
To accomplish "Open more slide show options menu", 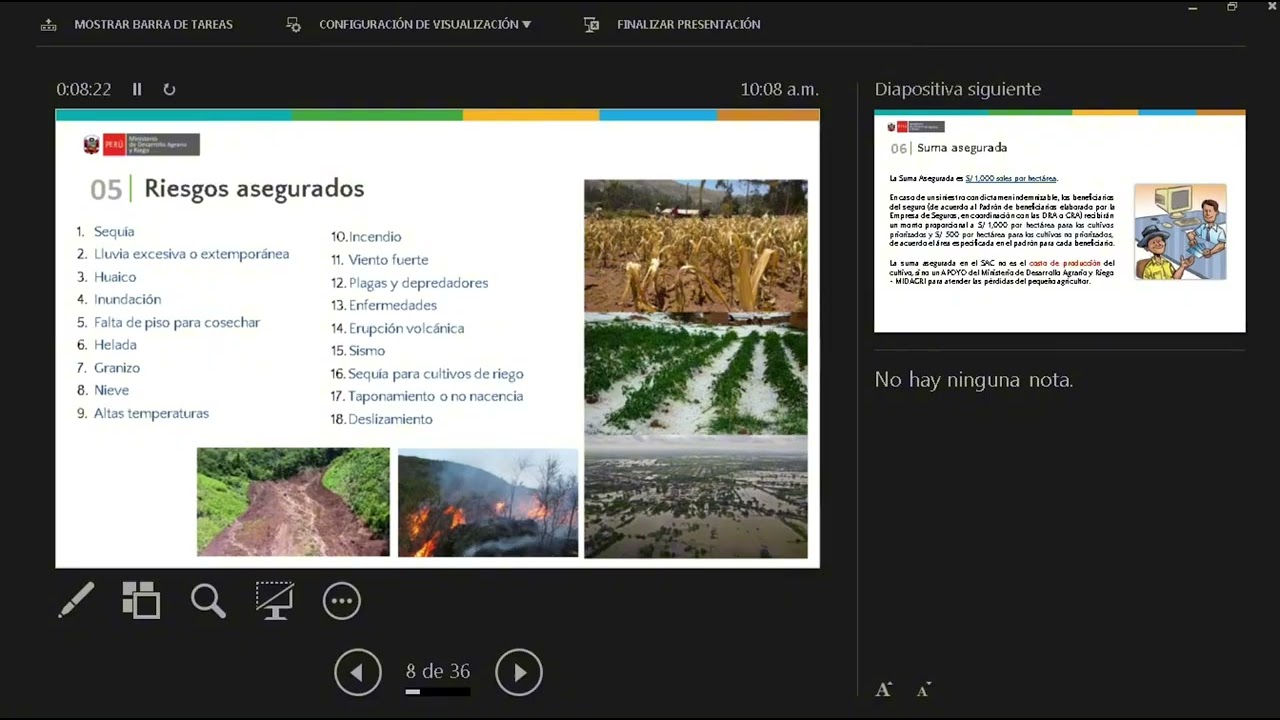I will [342, 601].
